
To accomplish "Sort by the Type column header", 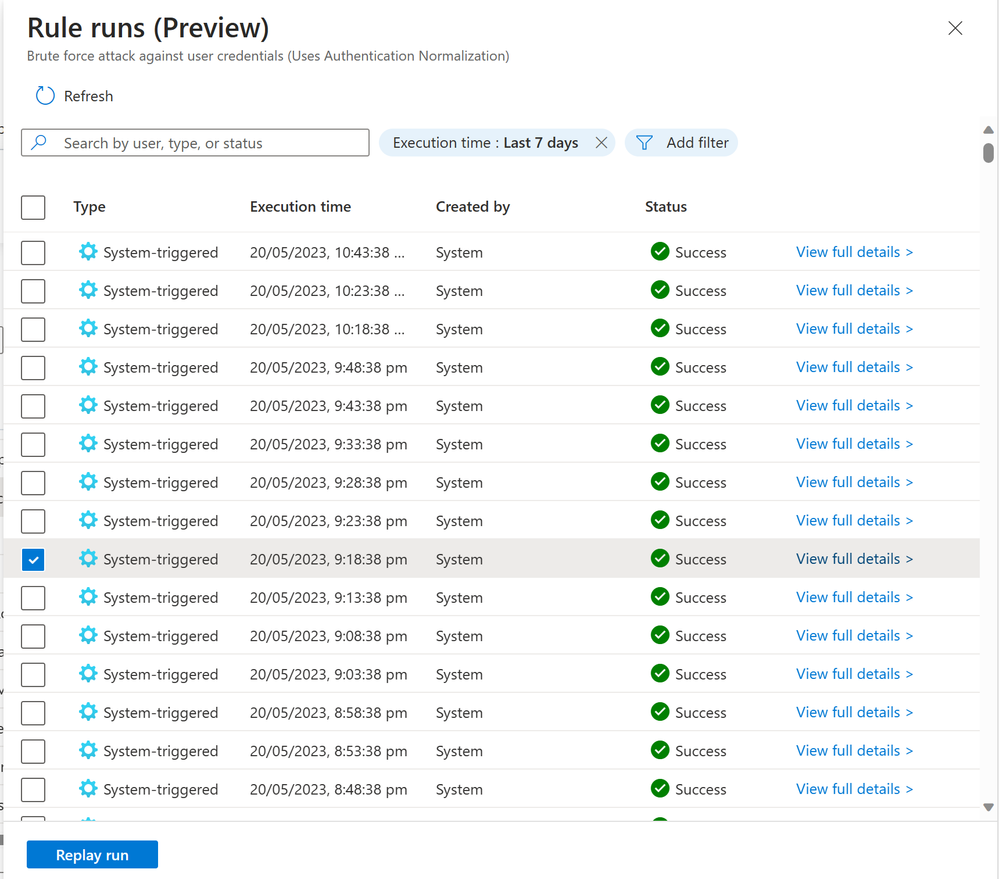I will 89,206.
